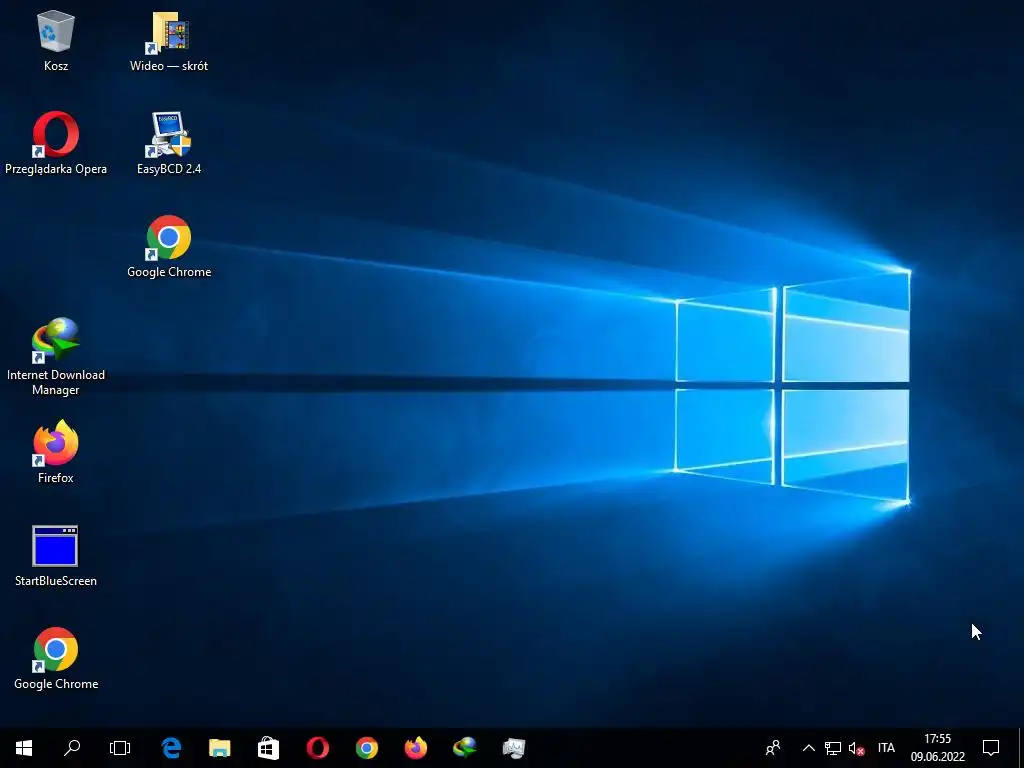The image size is (1024, 768).
Task: Show hidden system tray icons
Action: 808,748
